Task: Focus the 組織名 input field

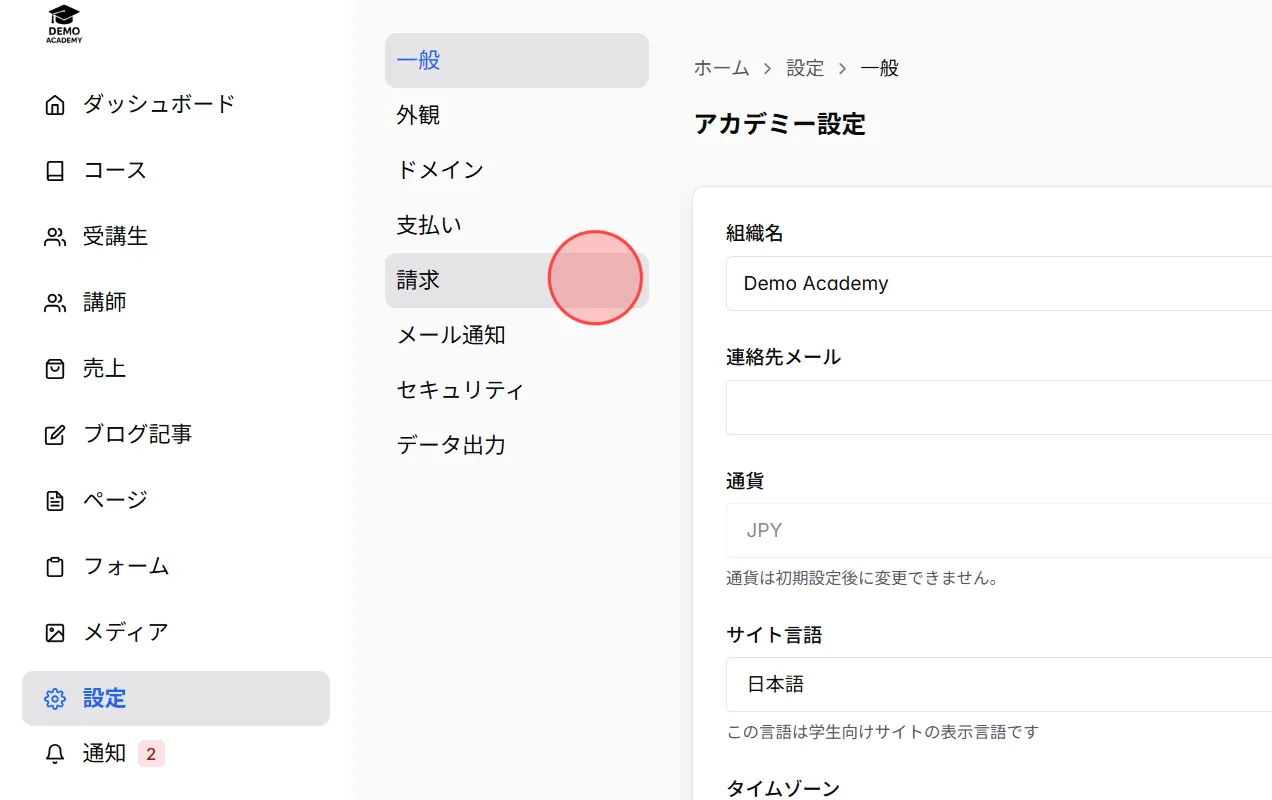Action: 999,283
